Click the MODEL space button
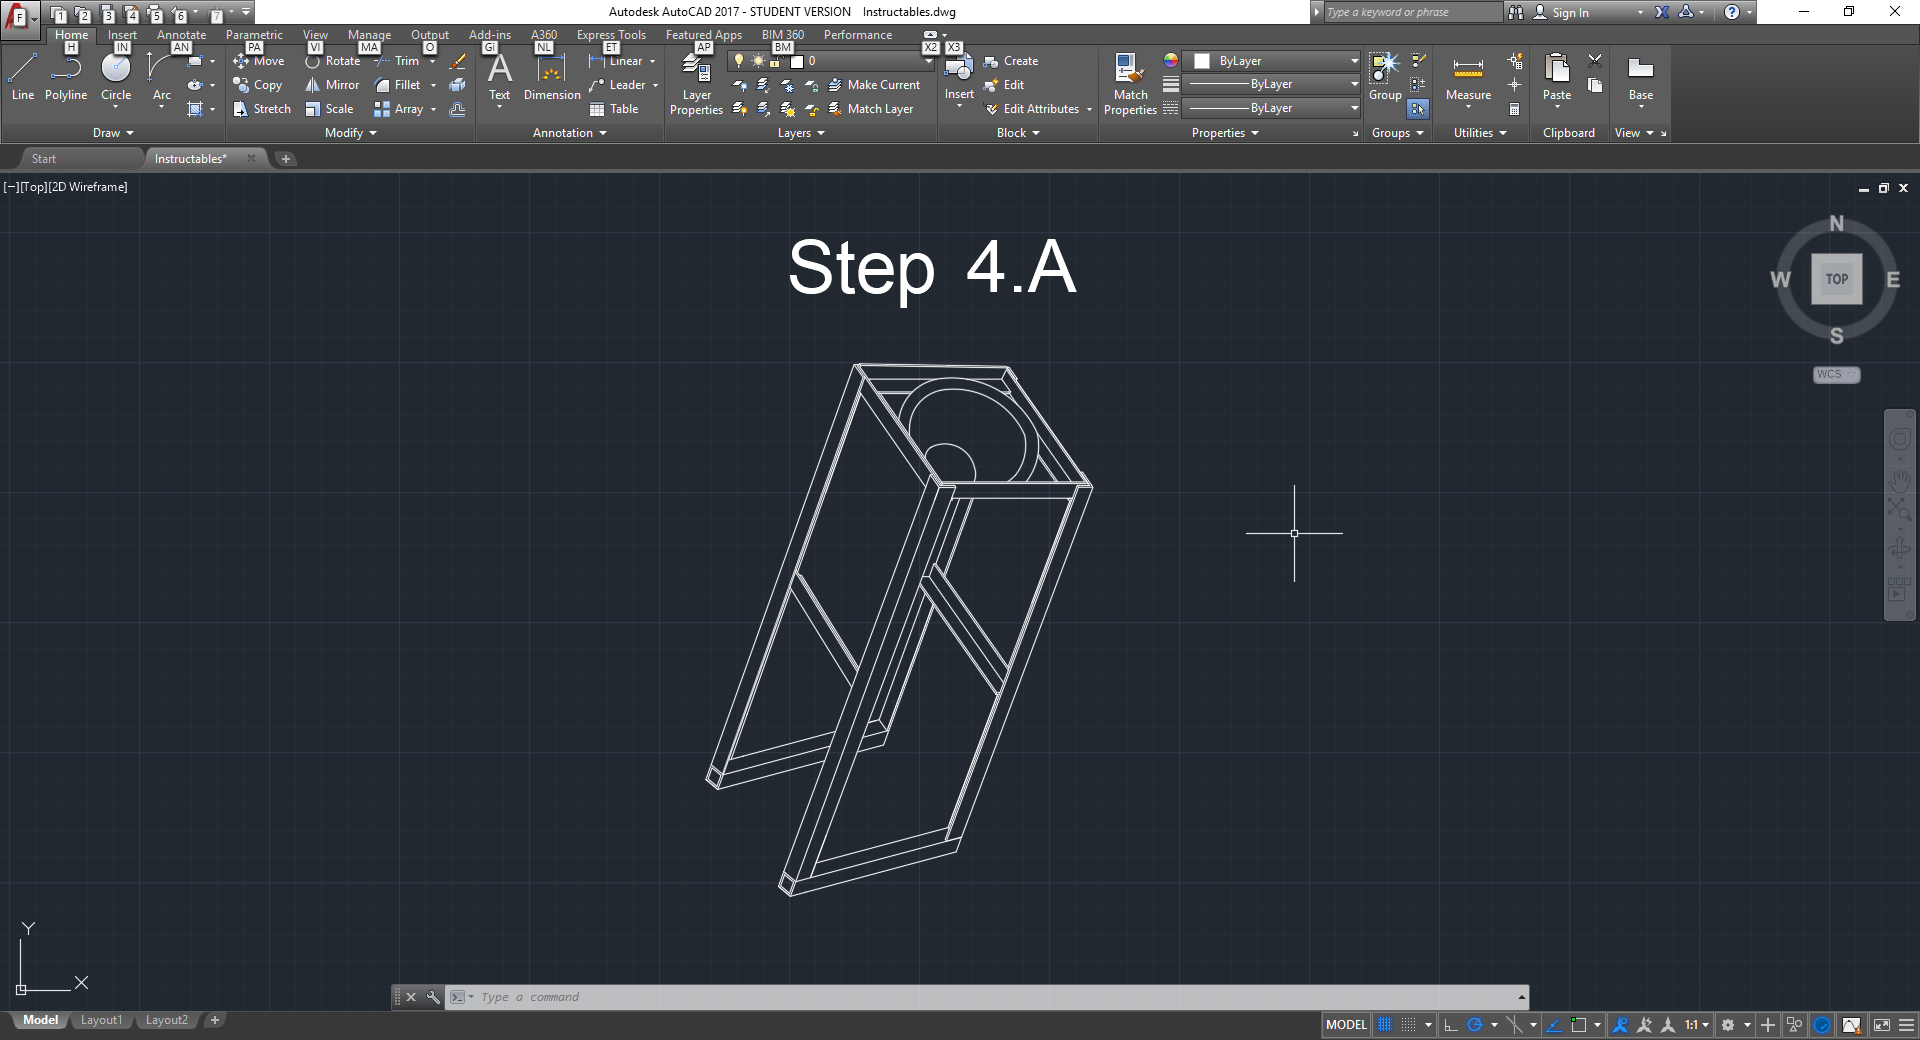 coord(1346,1025)
